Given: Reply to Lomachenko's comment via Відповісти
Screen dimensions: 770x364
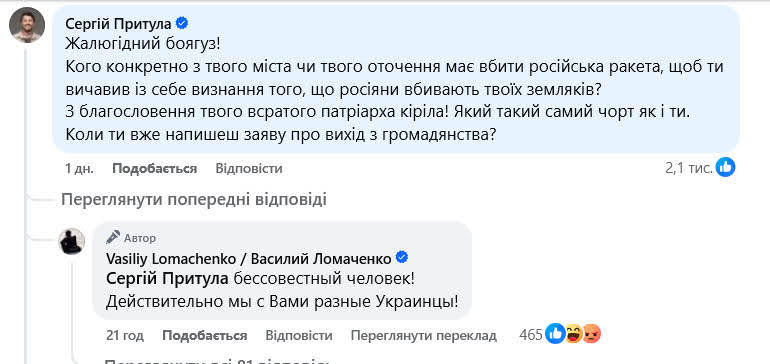Looking at the screenshot, I should point(299,336).
